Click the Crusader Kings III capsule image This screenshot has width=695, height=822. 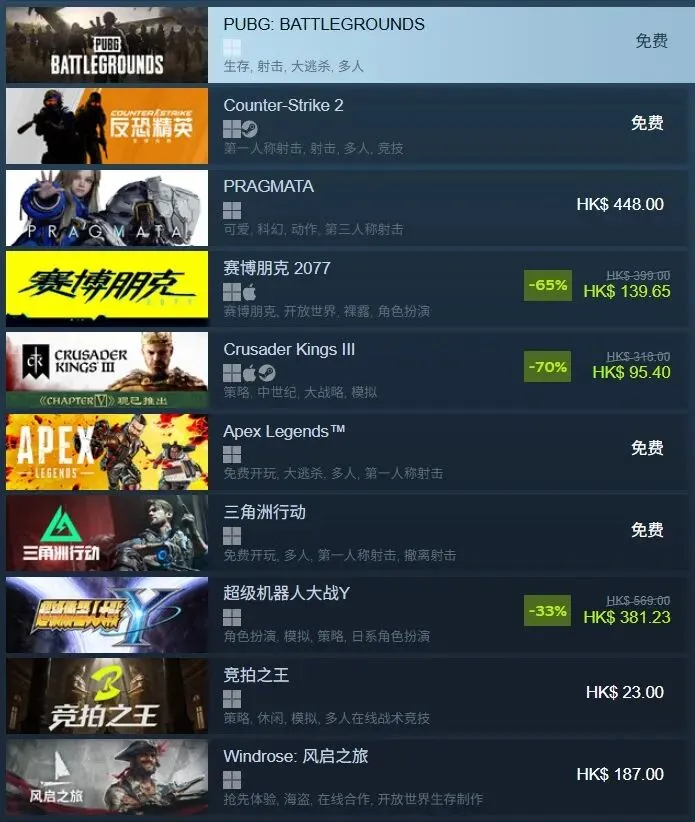[x=107, y=370]
